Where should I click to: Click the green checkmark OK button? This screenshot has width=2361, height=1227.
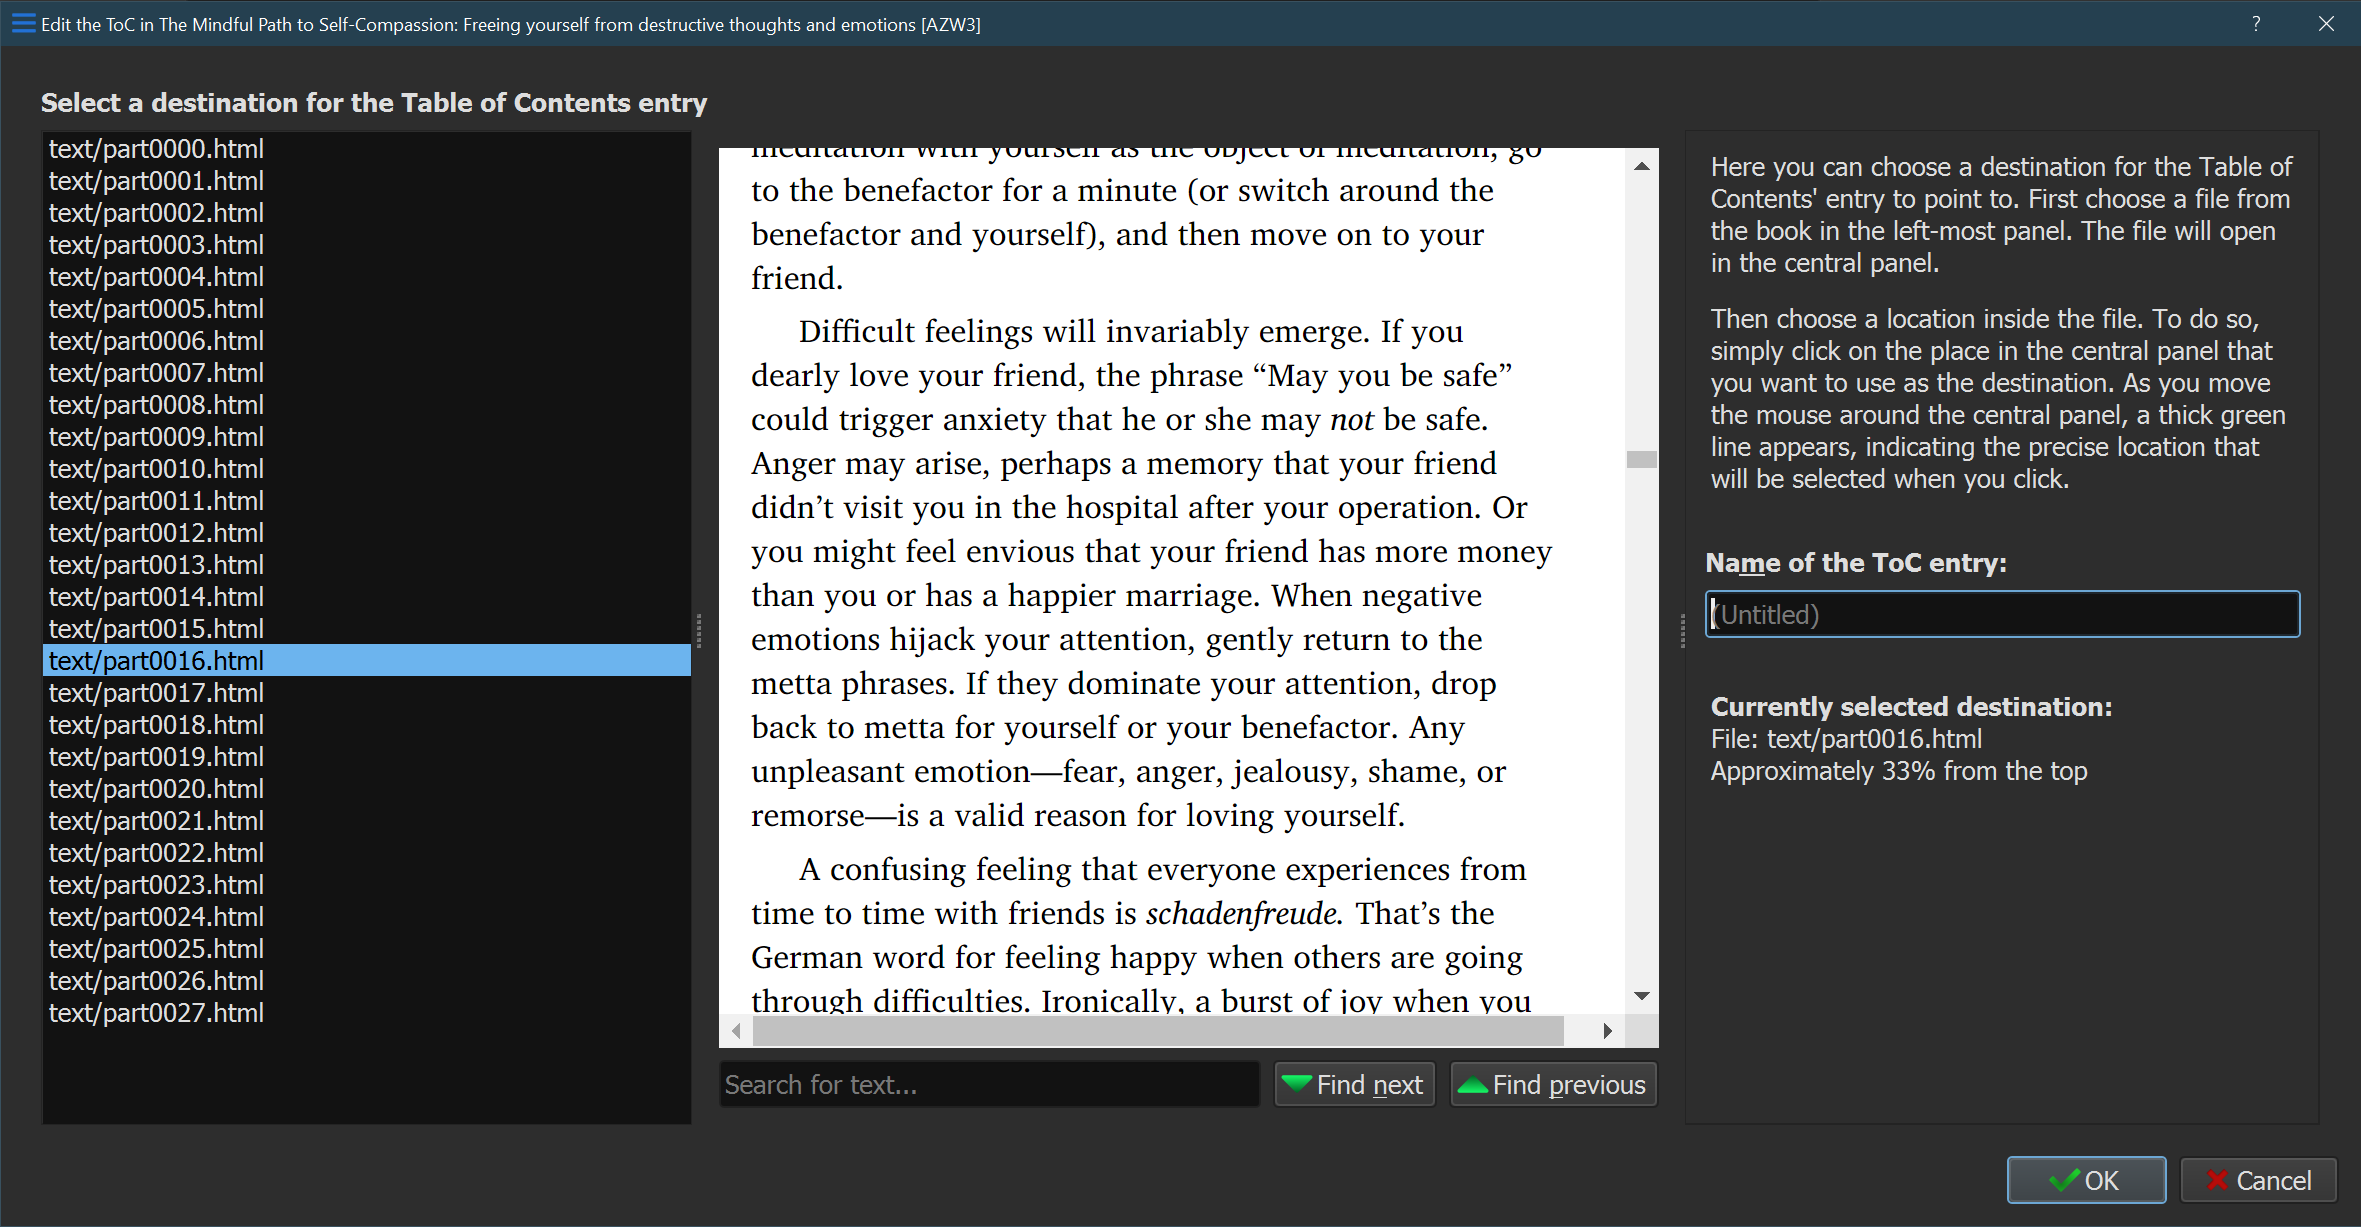tap(2085, 1180)
